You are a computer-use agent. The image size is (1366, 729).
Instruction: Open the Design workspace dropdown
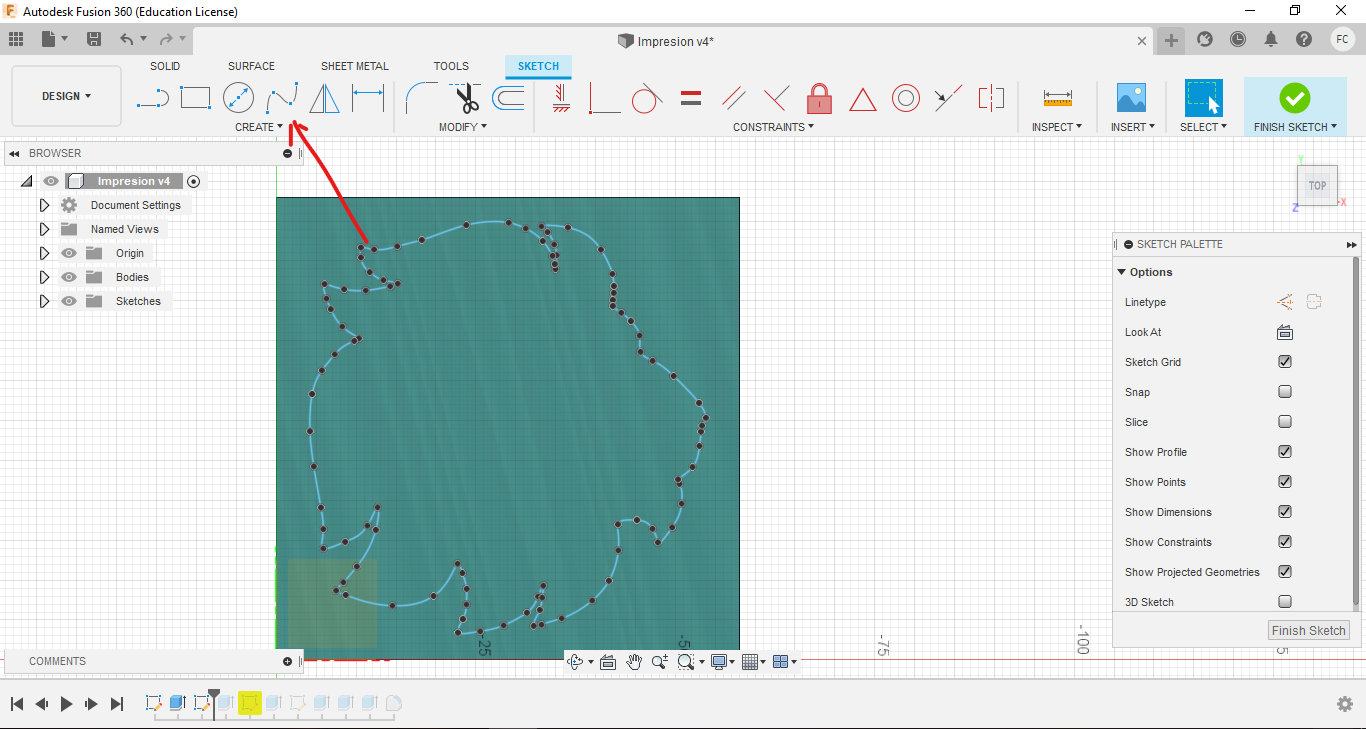(66, 96)
